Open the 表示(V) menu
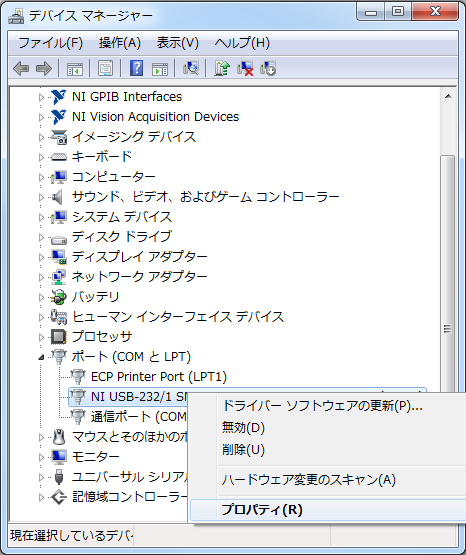 point(178,43)
